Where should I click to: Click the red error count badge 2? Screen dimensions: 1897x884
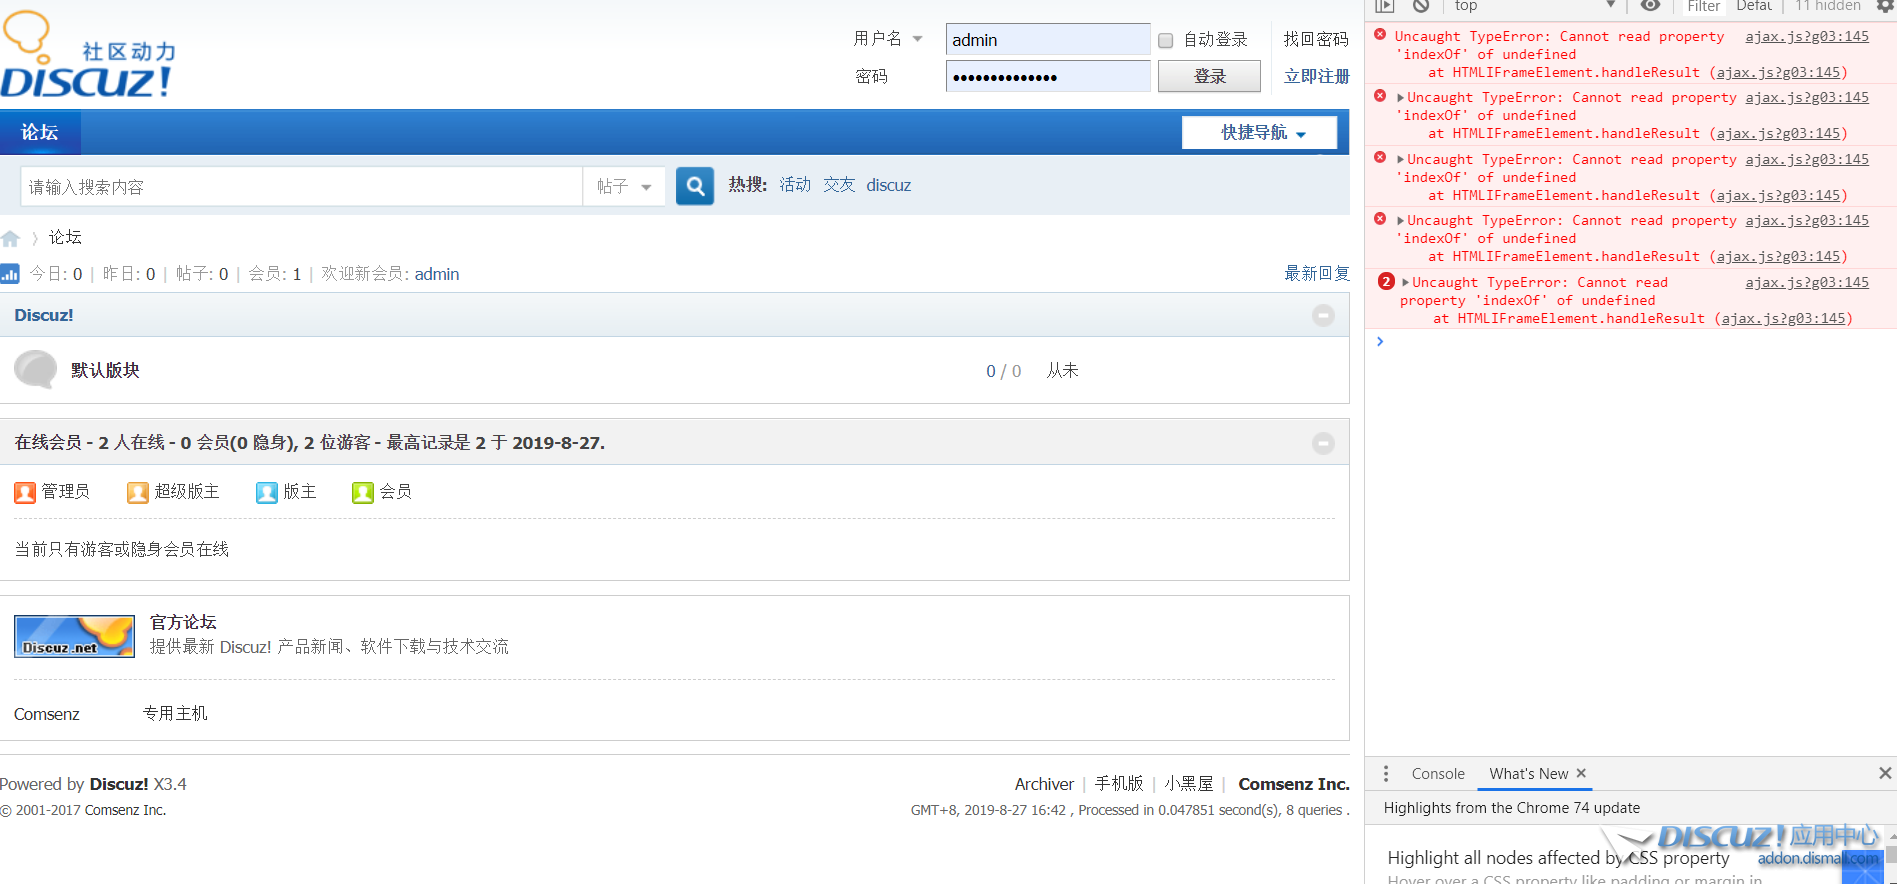coord(1386,282)
